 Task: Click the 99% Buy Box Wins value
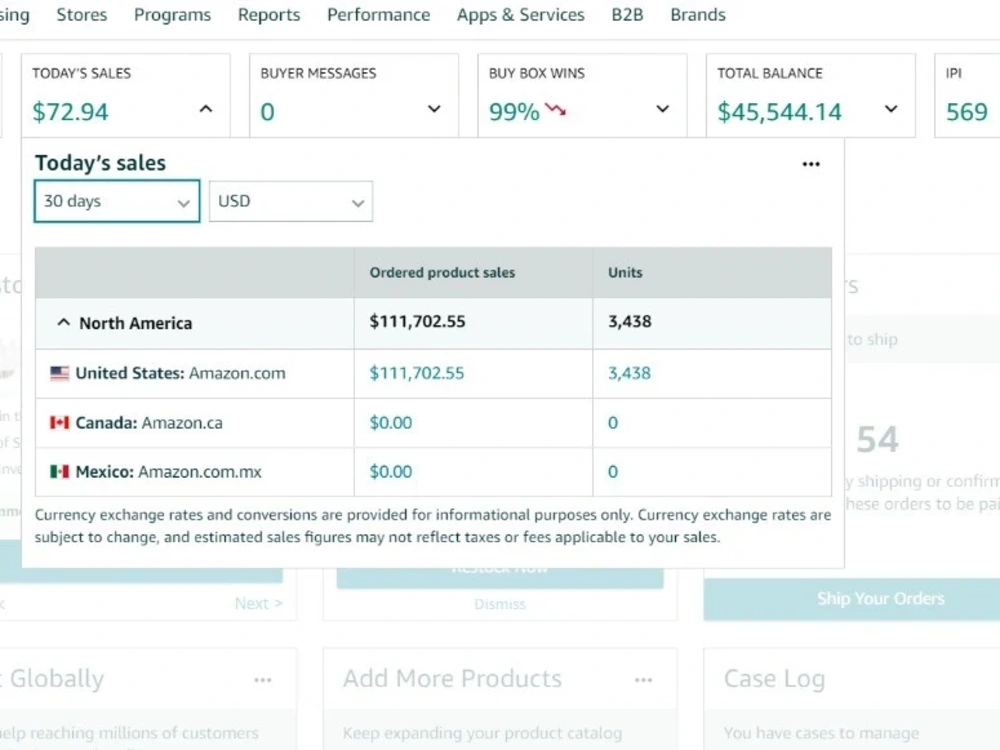pyautogui.click(x=514, y=112)
